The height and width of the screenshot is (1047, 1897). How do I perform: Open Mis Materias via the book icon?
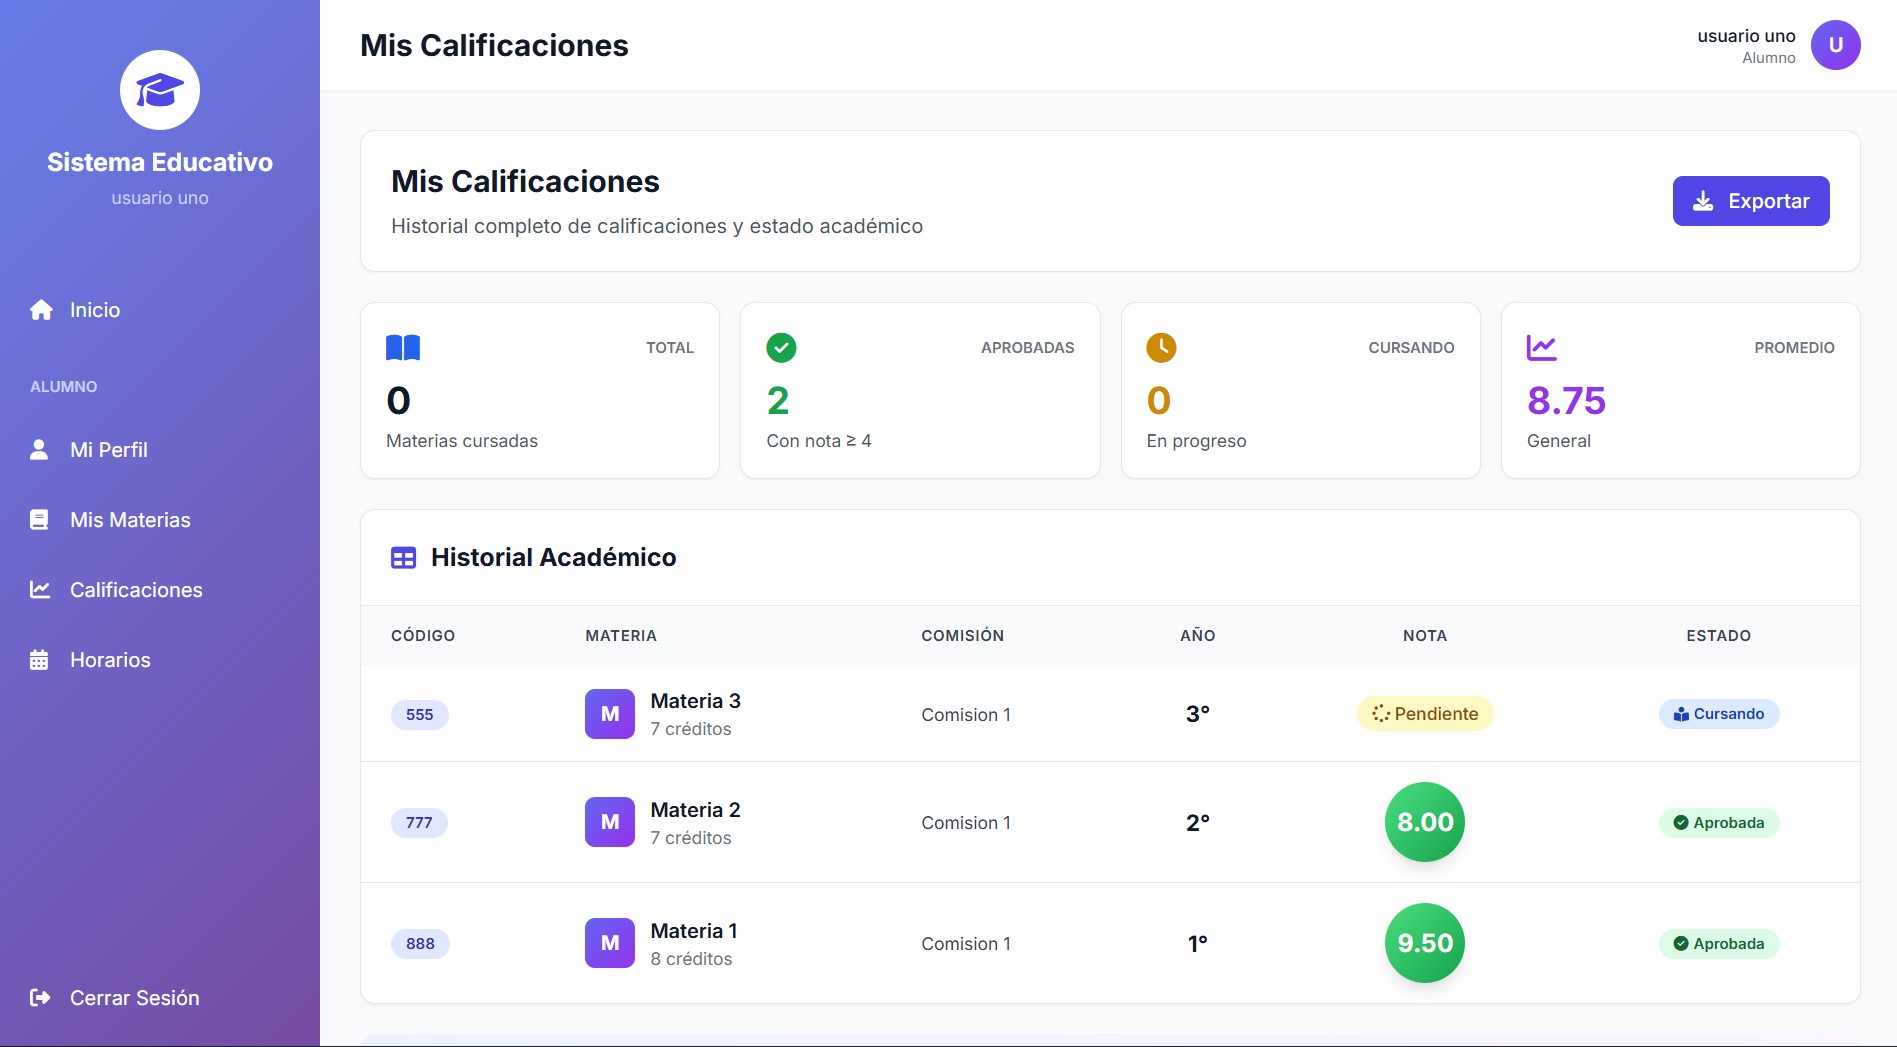40,519
